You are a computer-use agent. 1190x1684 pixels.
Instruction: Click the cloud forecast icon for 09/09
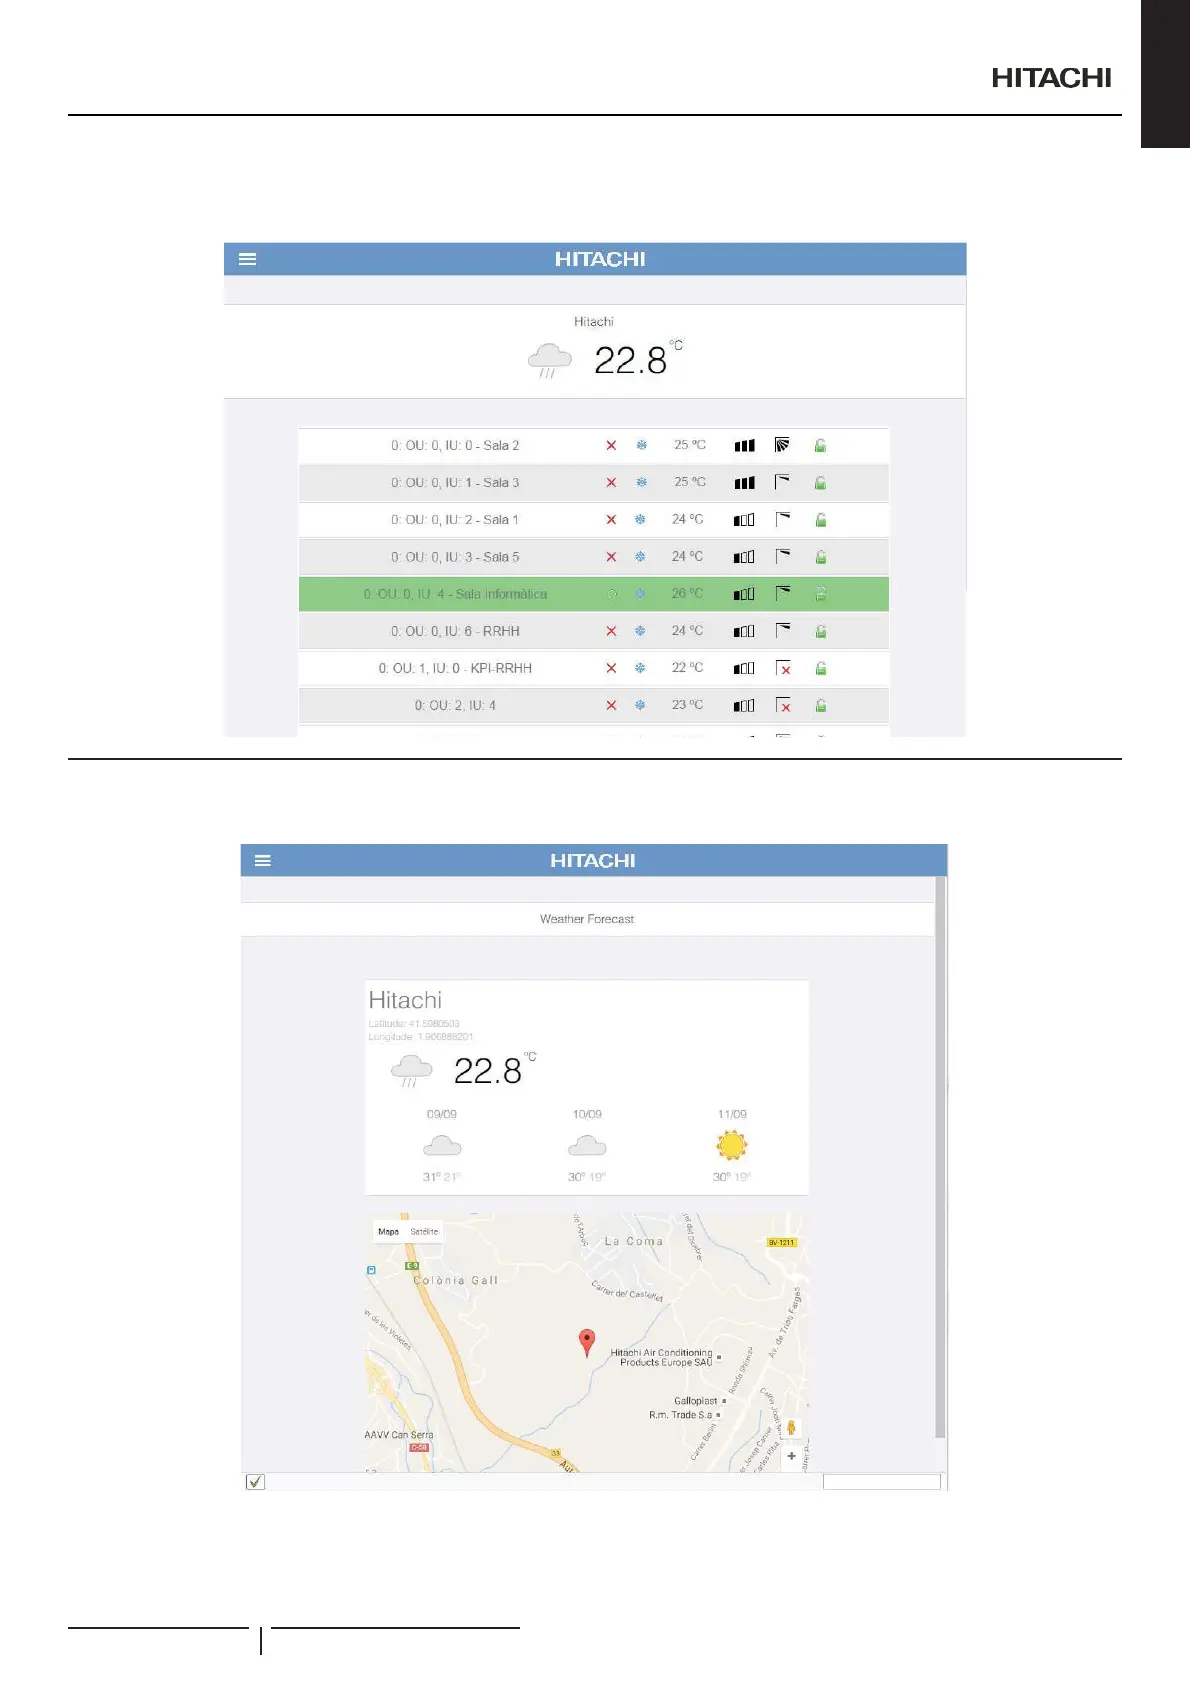click(x=442, y=1145)
